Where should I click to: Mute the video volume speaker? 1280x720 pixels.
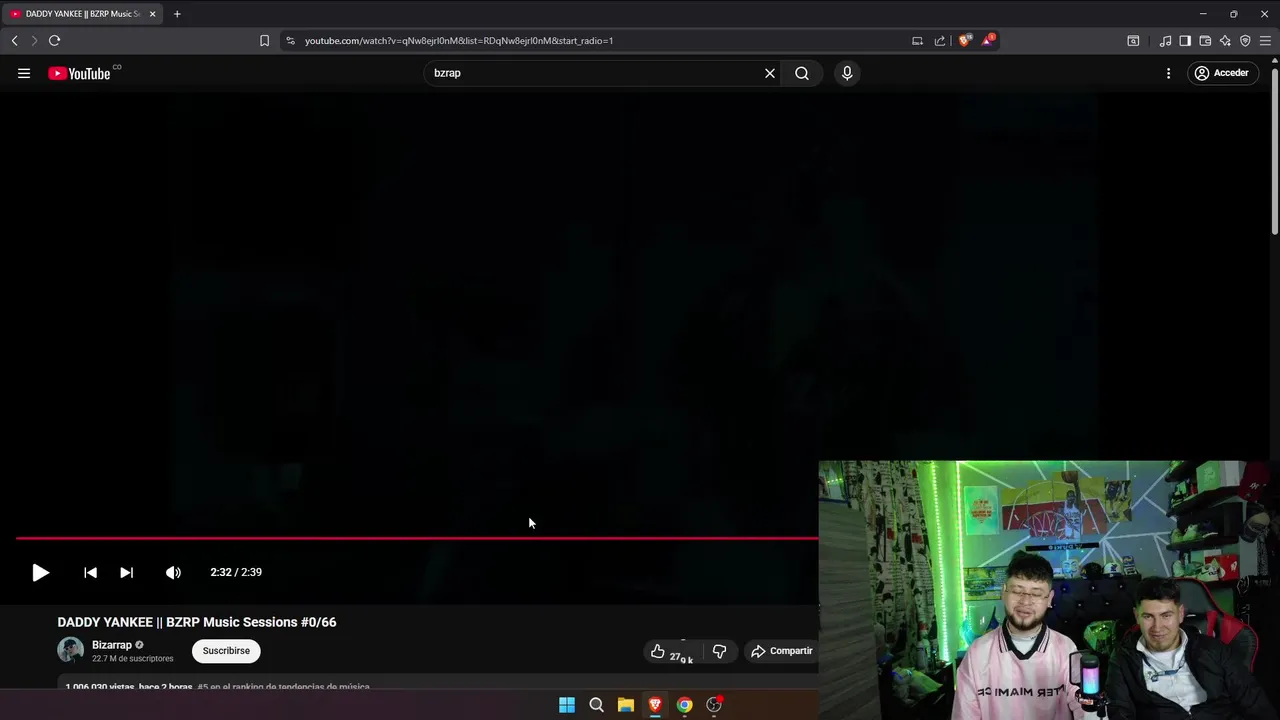[173, 572]
